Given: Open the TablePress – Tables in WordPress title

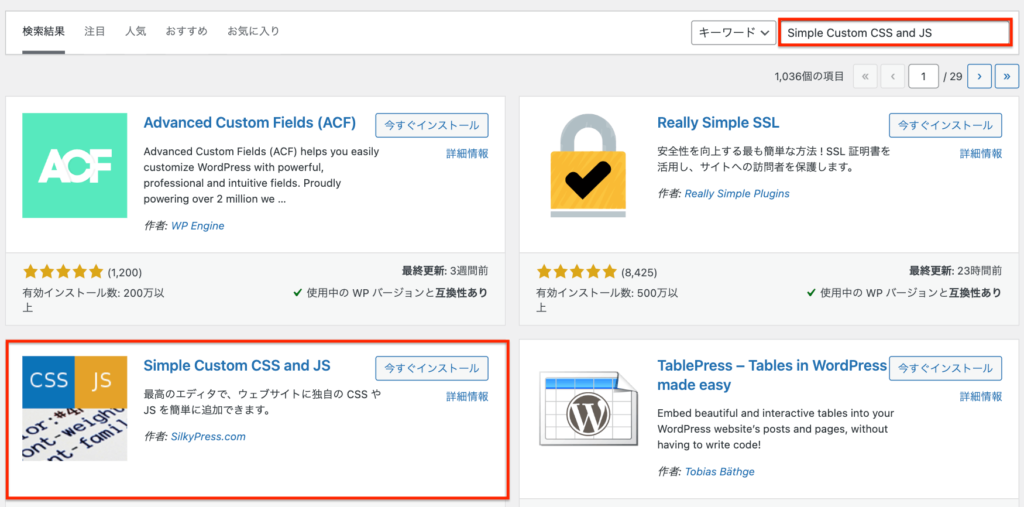Looking at the screenshot, I should pyautogui.click(x=772, y=375).
